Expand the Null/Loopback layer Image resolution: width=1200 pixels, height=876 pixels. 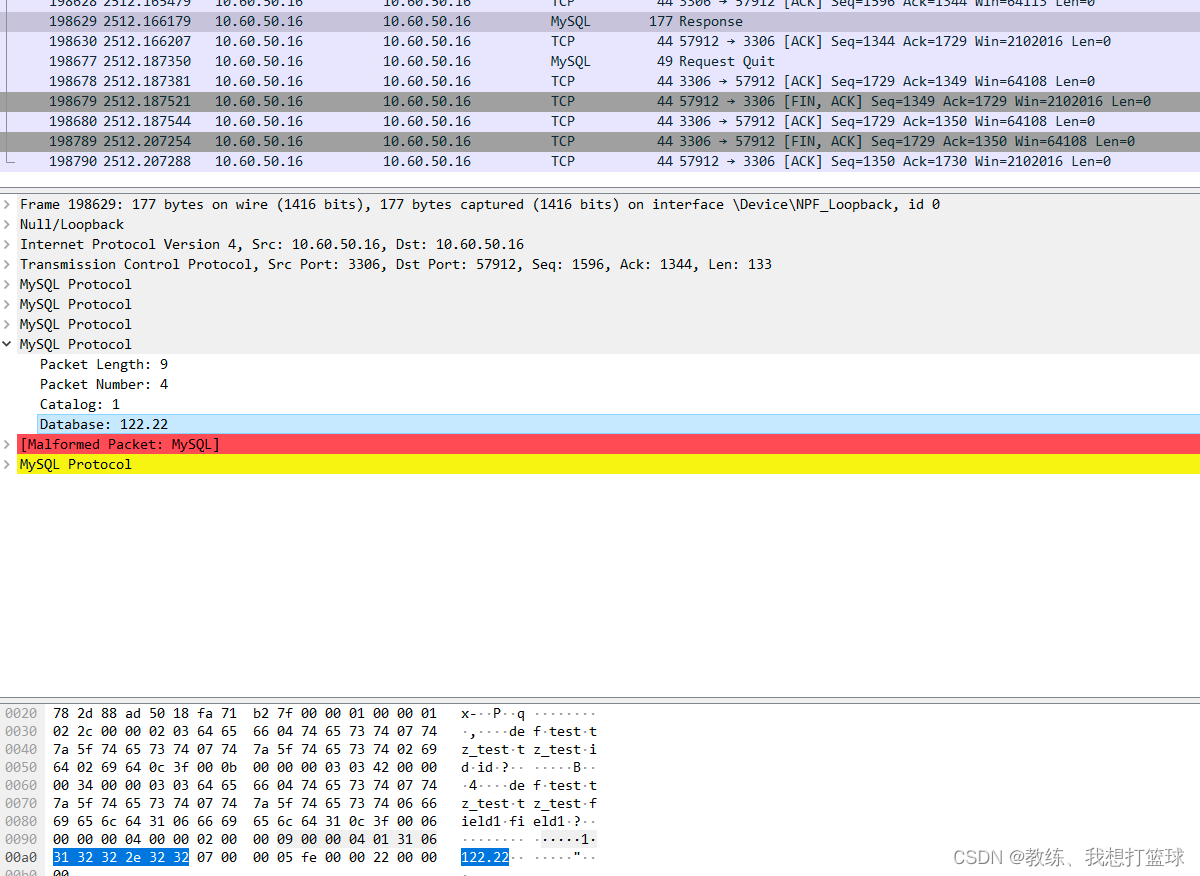click(x=8, y=224)
